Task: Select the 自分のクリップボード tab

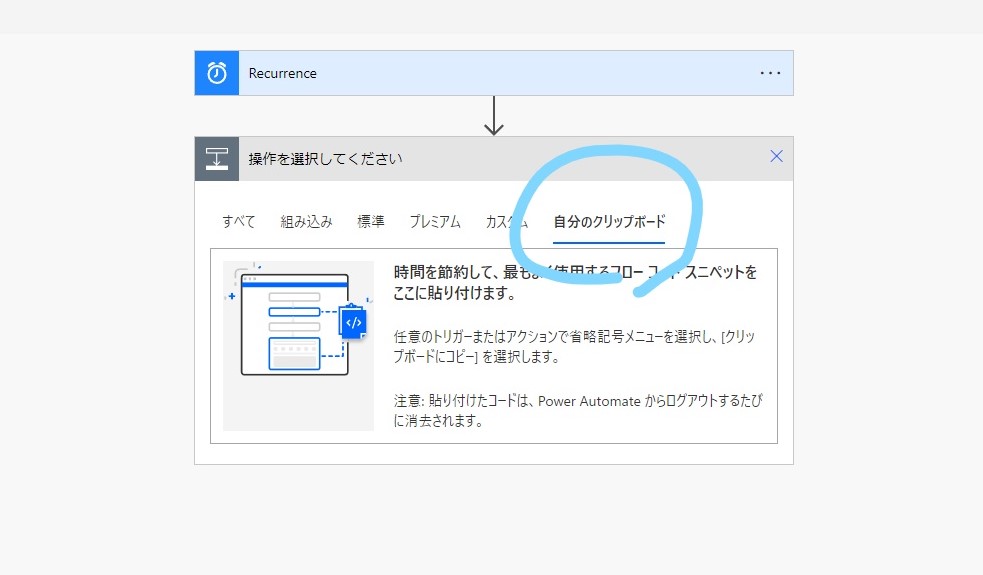Action: pos(609,222)
